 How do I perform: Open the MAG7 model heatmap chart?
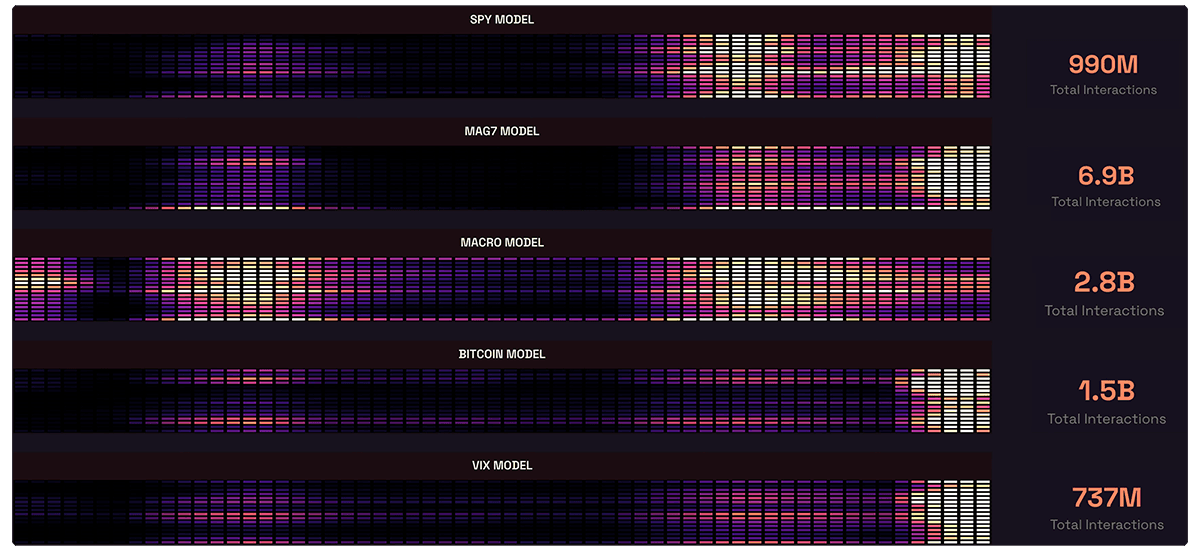tap(502, 177)
